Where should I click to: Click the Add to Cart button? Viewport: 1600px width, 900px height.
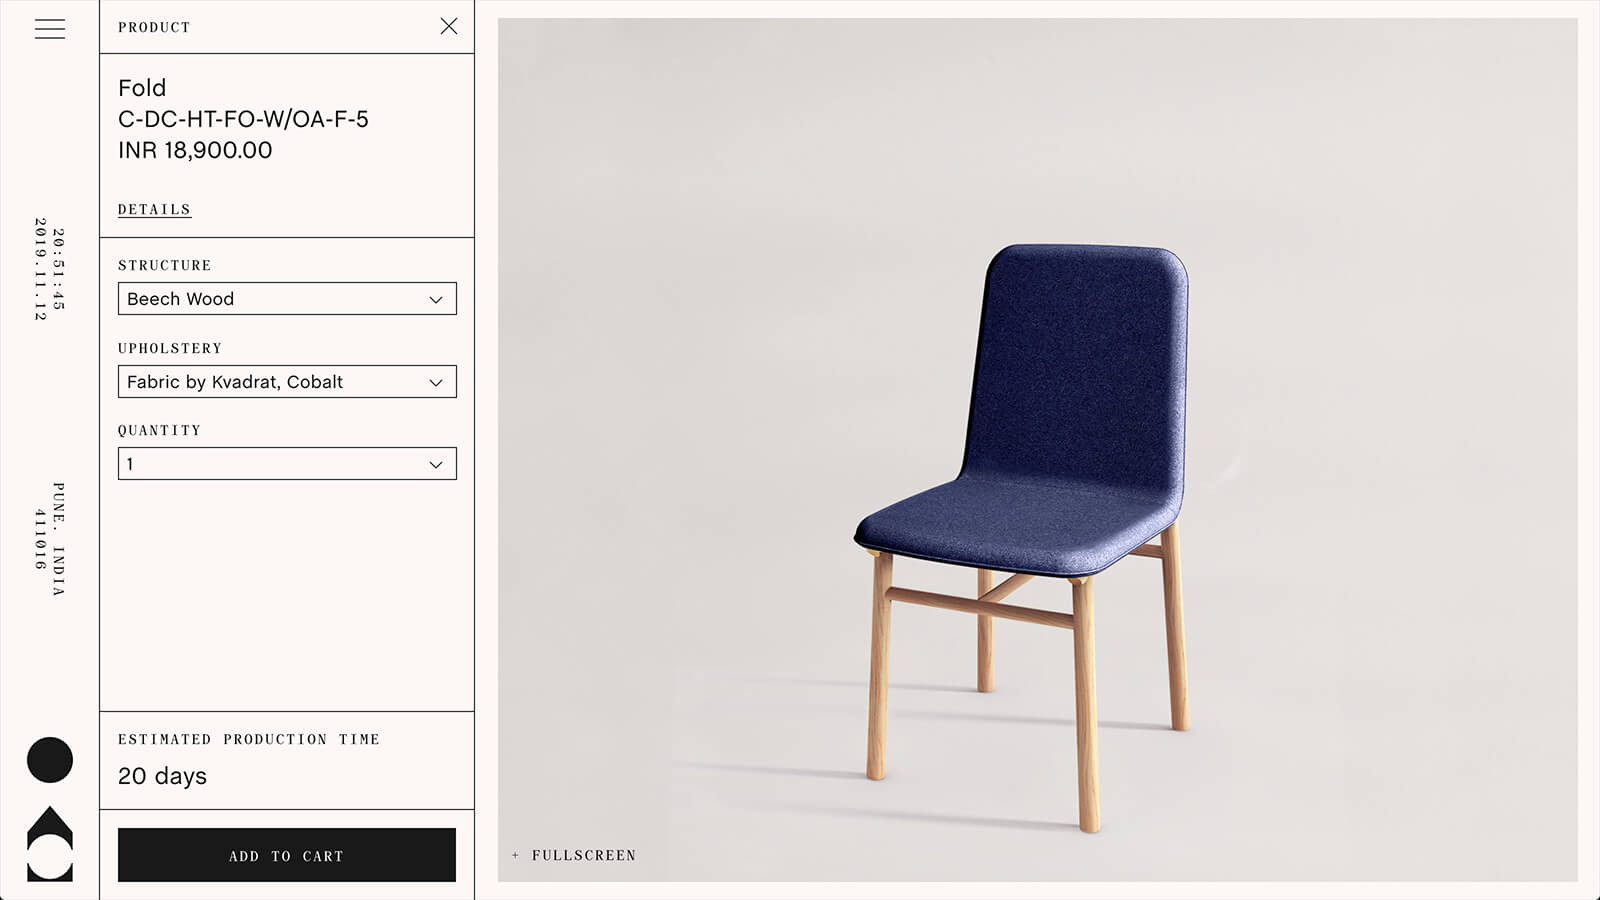click(x=287, y=855)
